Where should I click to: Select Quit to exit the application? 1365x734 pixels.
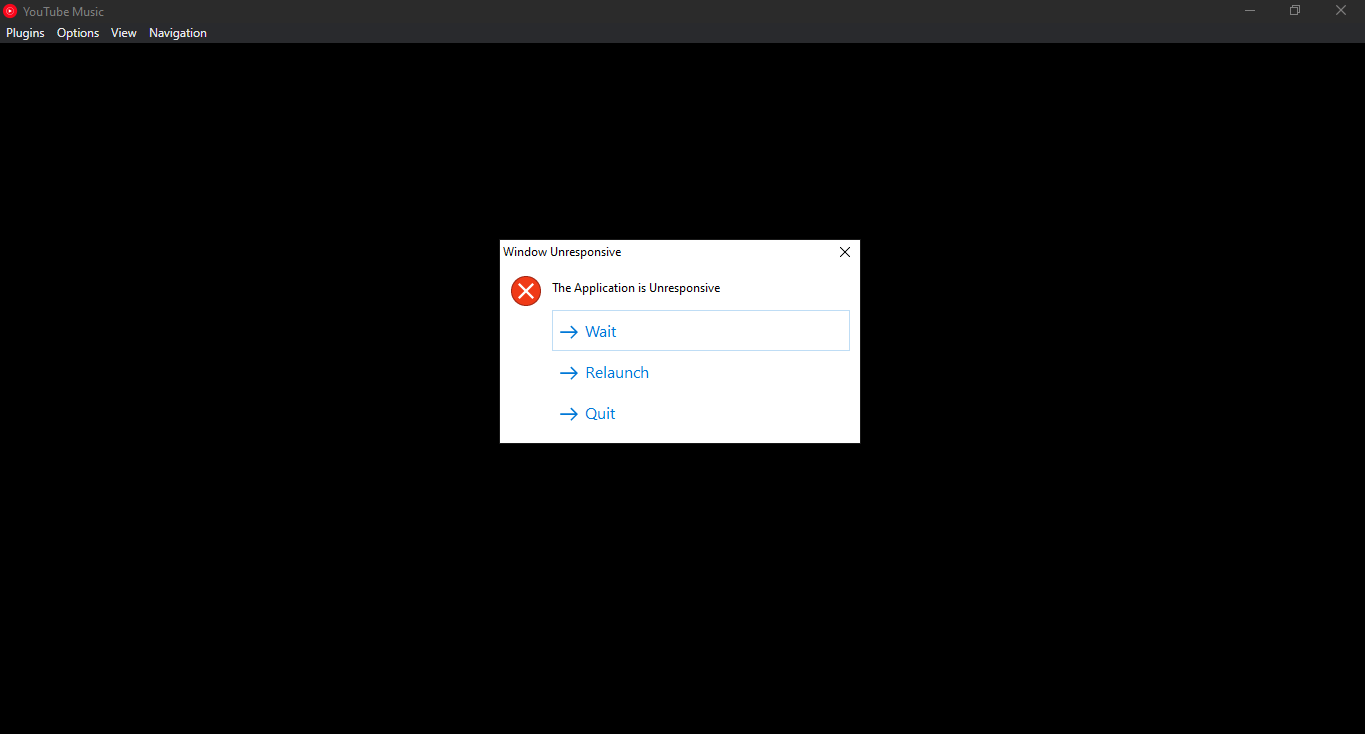click(x=600, y=413)
